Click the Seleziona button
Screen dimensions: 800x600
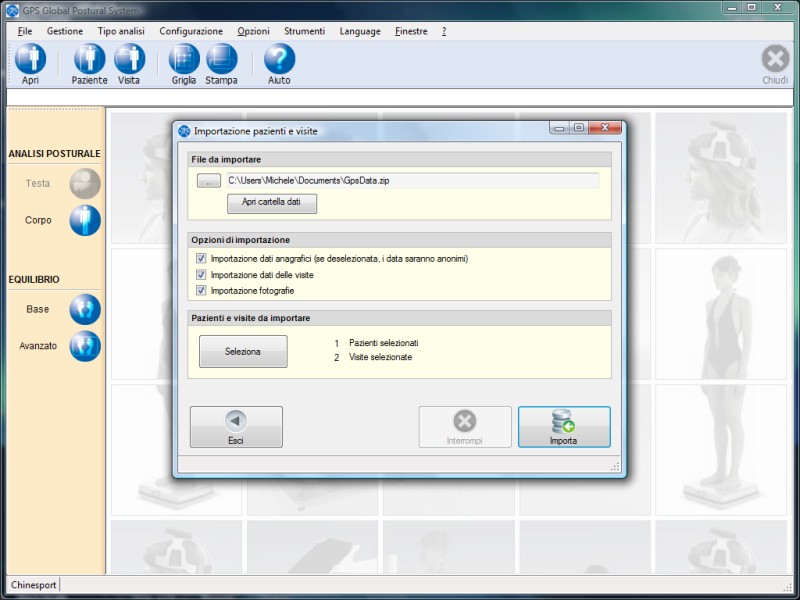tap(243, 352)
